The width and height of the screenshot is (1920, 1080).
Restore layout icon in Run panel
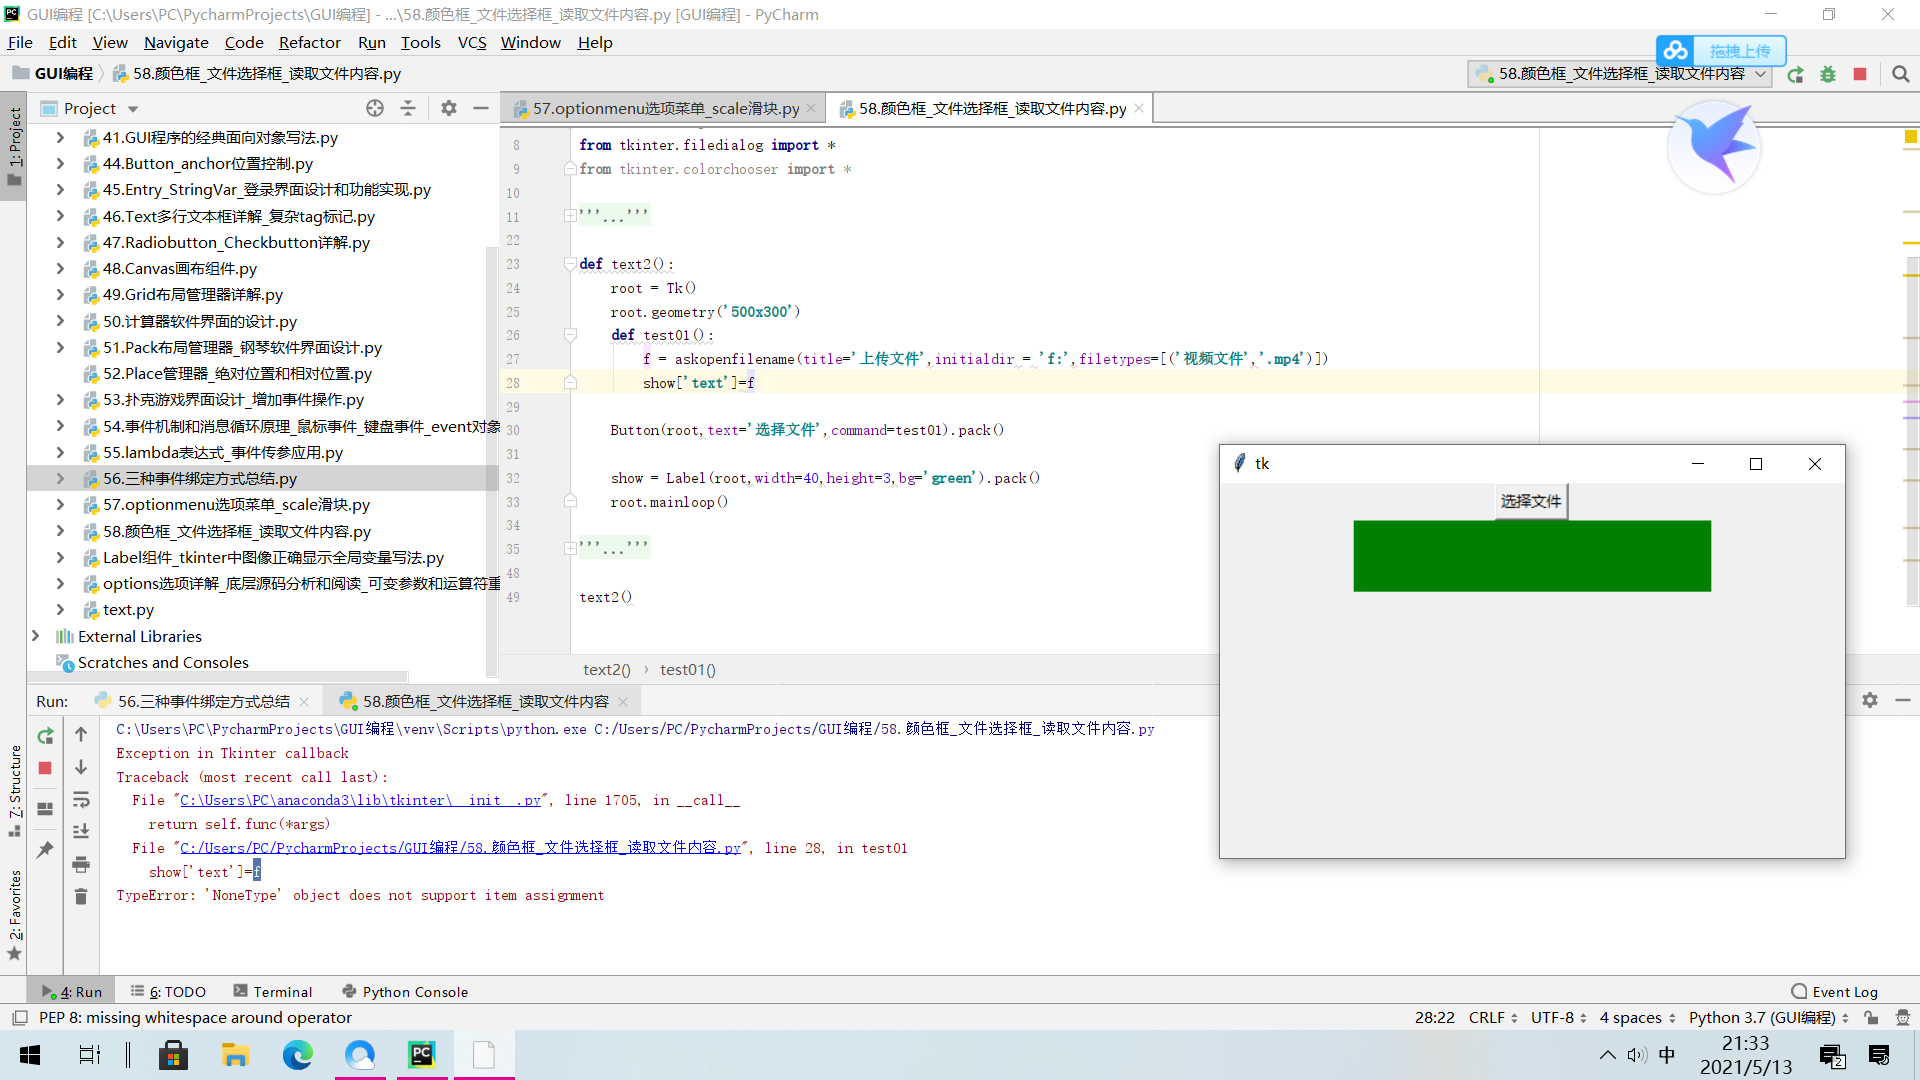pyautogui.click(x=45, y=808)
